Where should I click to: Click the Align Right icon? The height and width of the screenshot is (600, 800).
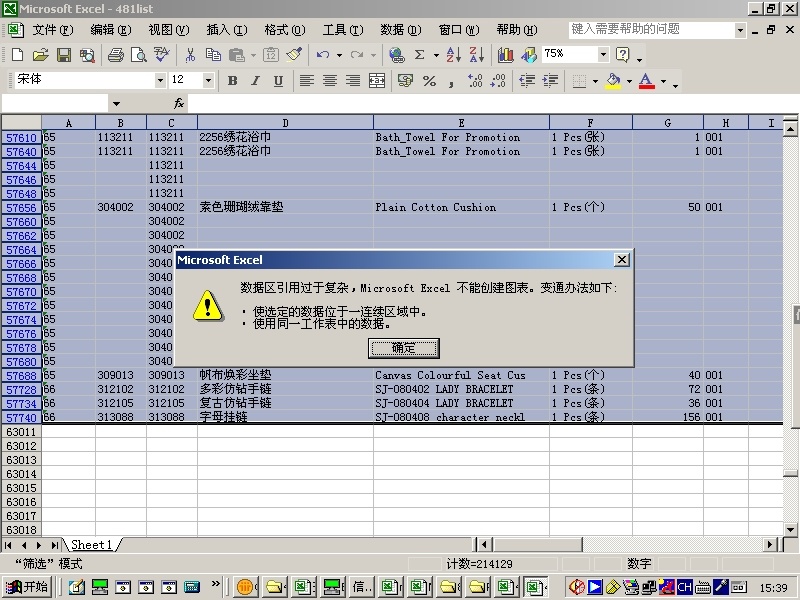[353, 81]
